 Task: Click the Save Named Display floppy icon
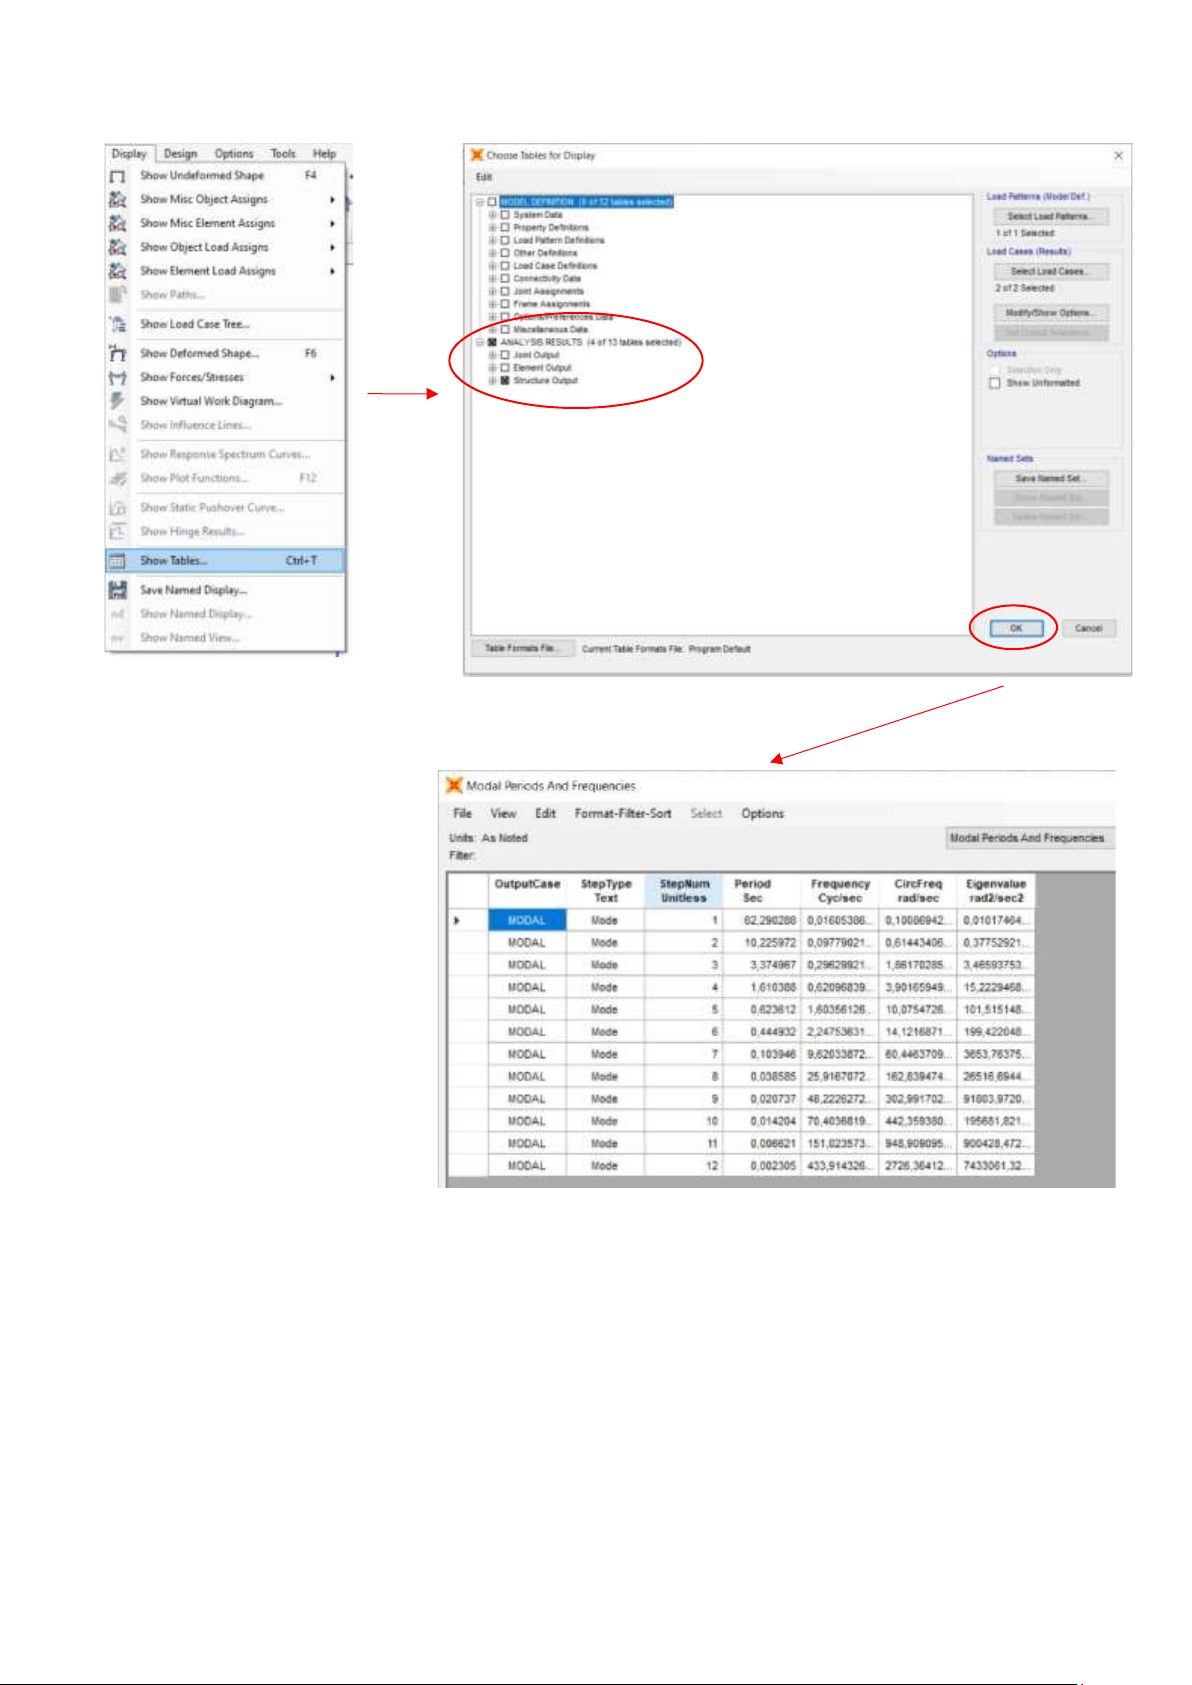click(117, 590)
